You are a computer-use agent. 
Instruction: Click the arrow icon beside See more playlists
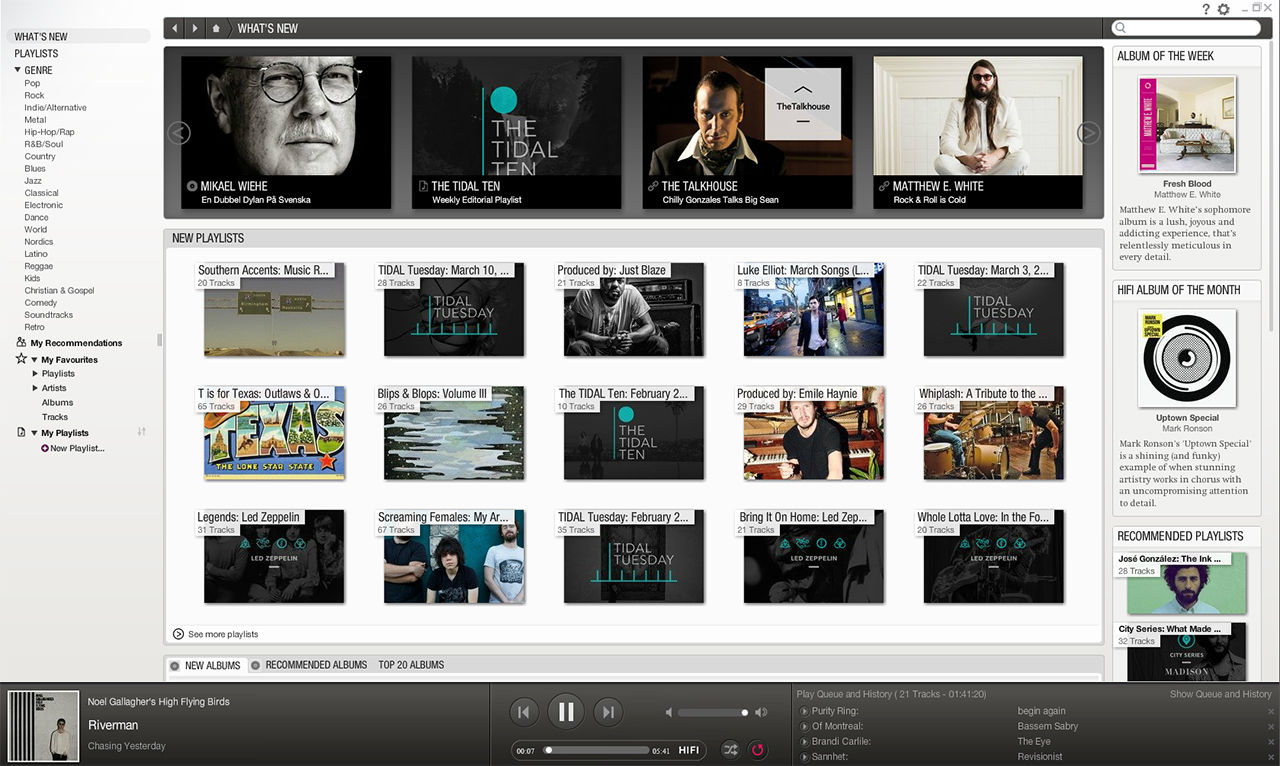[x=178, y=634]
